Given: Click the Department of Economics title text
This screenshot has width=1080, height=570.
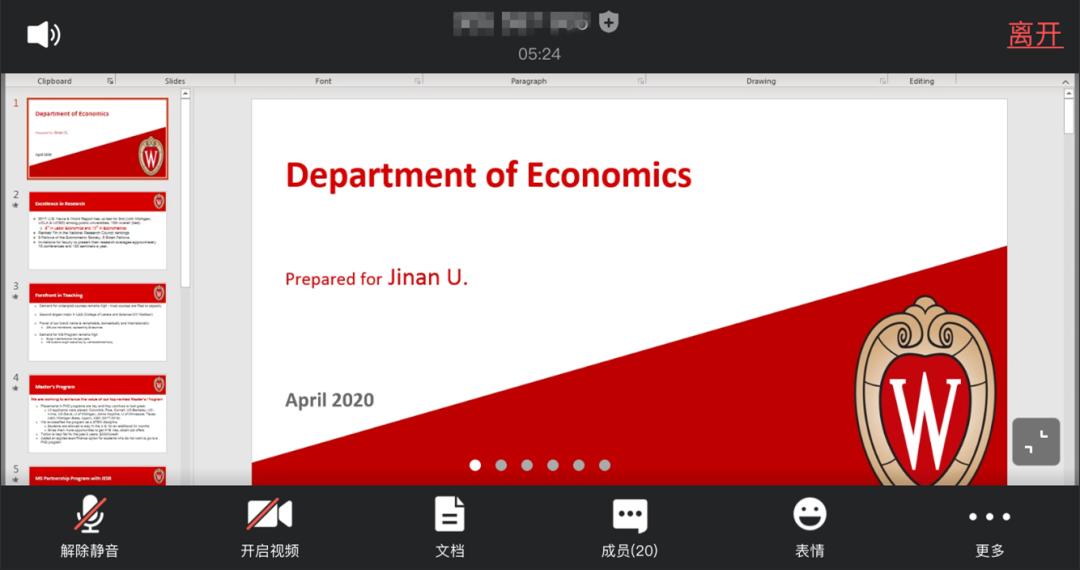Looking at the screenshot, I should (x=488, y=175).
